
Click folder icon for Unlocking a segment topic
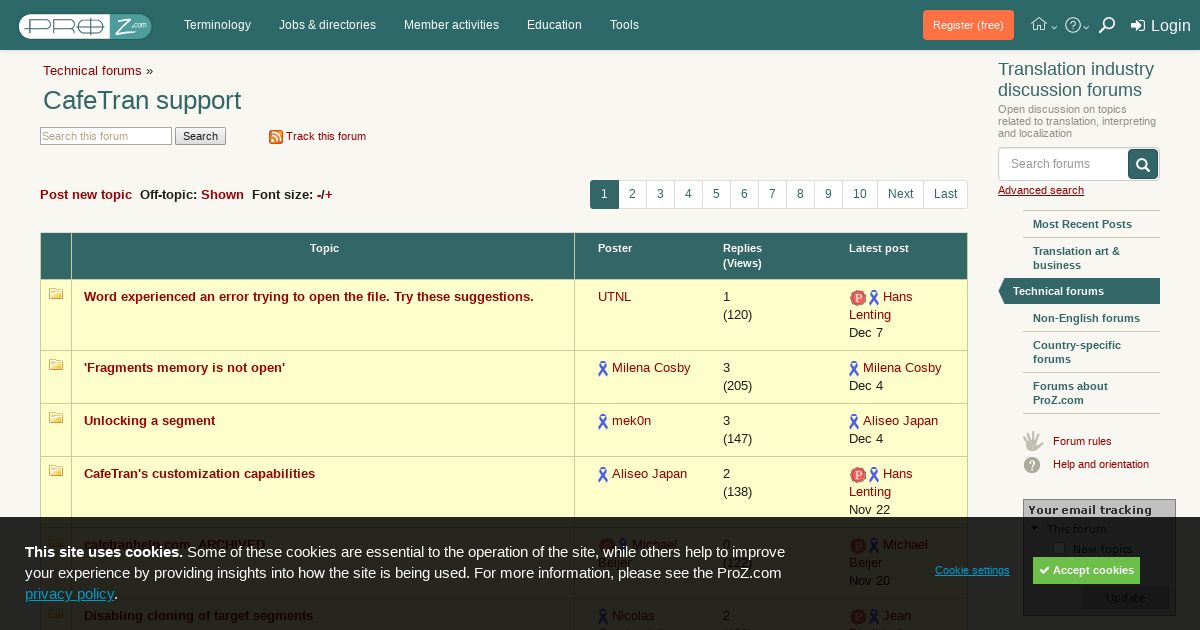point(56,418)
